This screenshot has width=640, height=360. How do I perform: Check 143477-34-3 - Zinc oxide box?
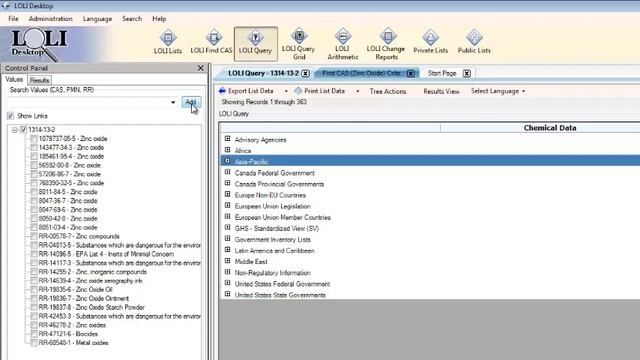pyautogui.click(x=34, y=148)
